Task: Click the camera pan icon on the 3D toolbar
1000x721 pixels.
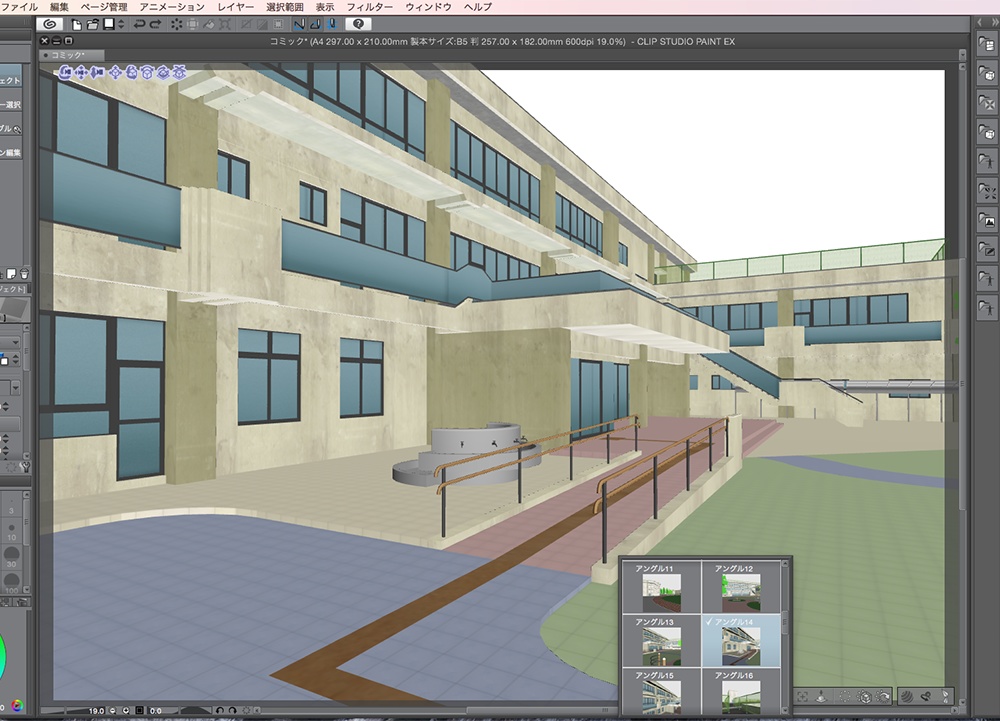Action: [82, 73]
